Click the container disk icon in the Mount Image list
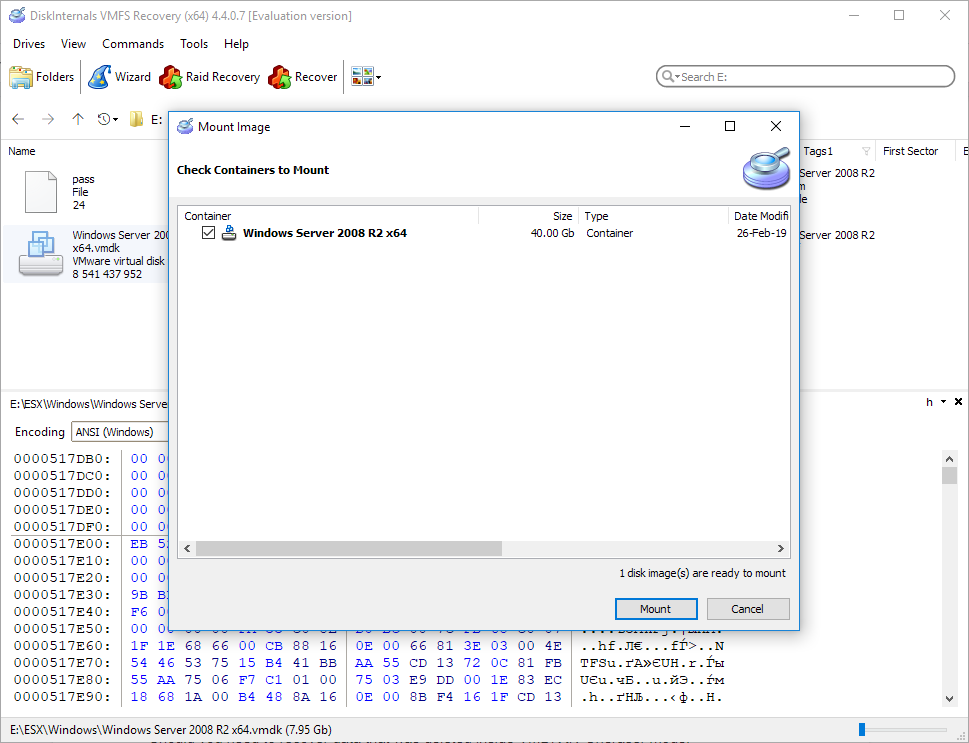Image resolution: width=969 pixels, height=743 pixels. click(x=229, y=233)
